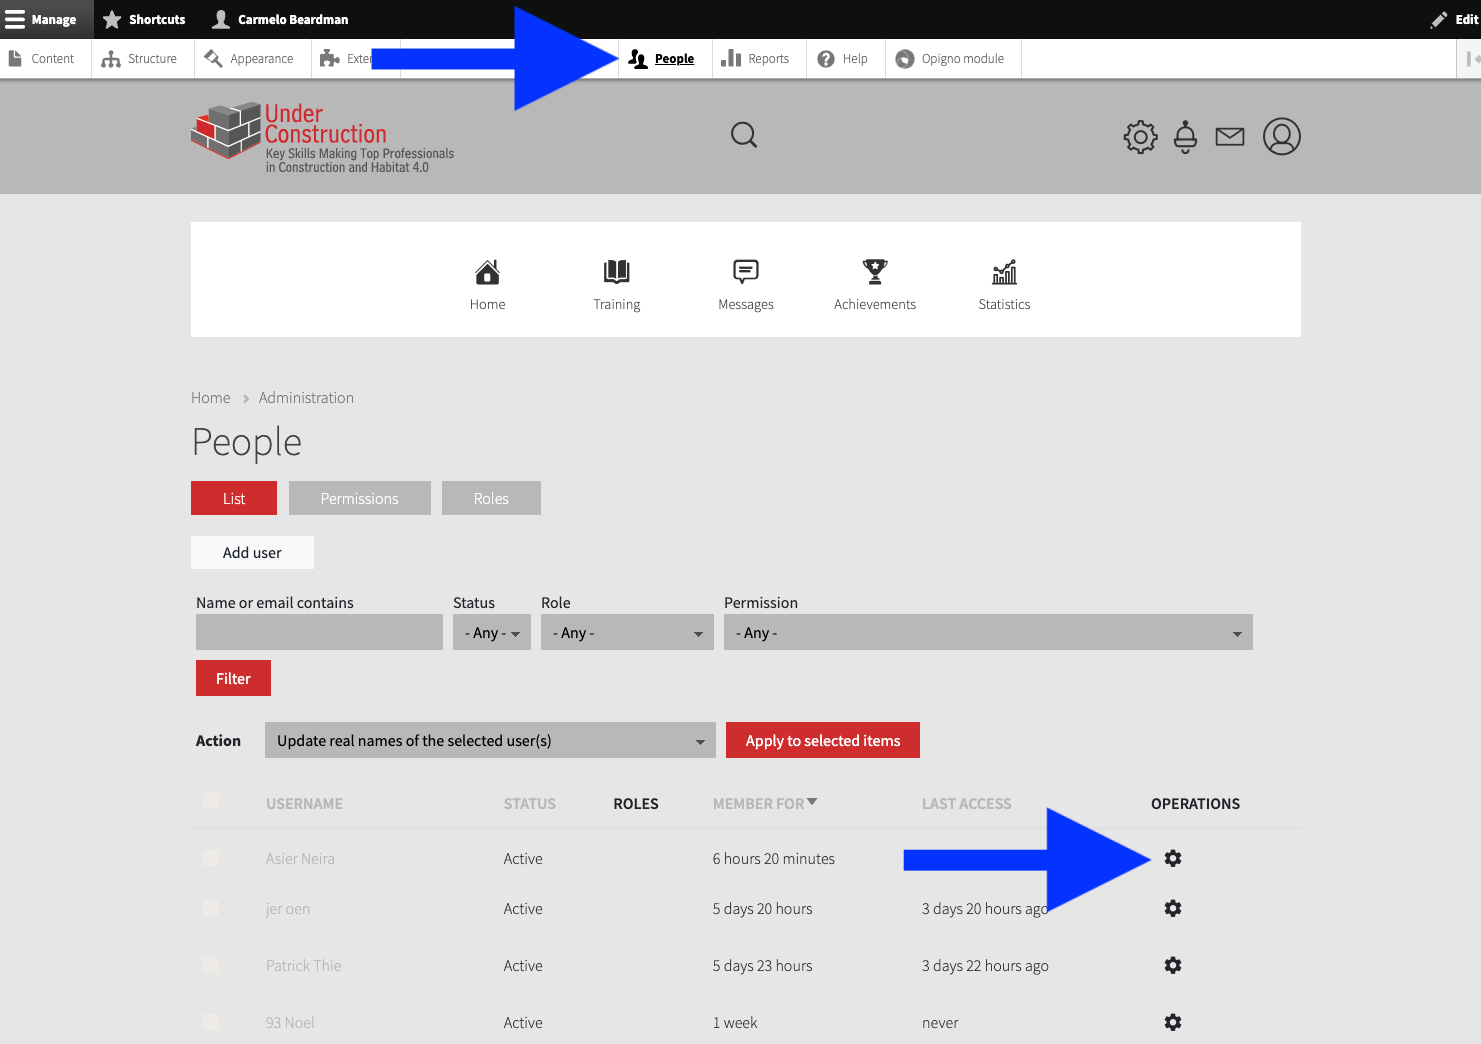1481x1044 pixels.
Task: Check the Patrick Thie row checkbox
Action: coord(211,965)
